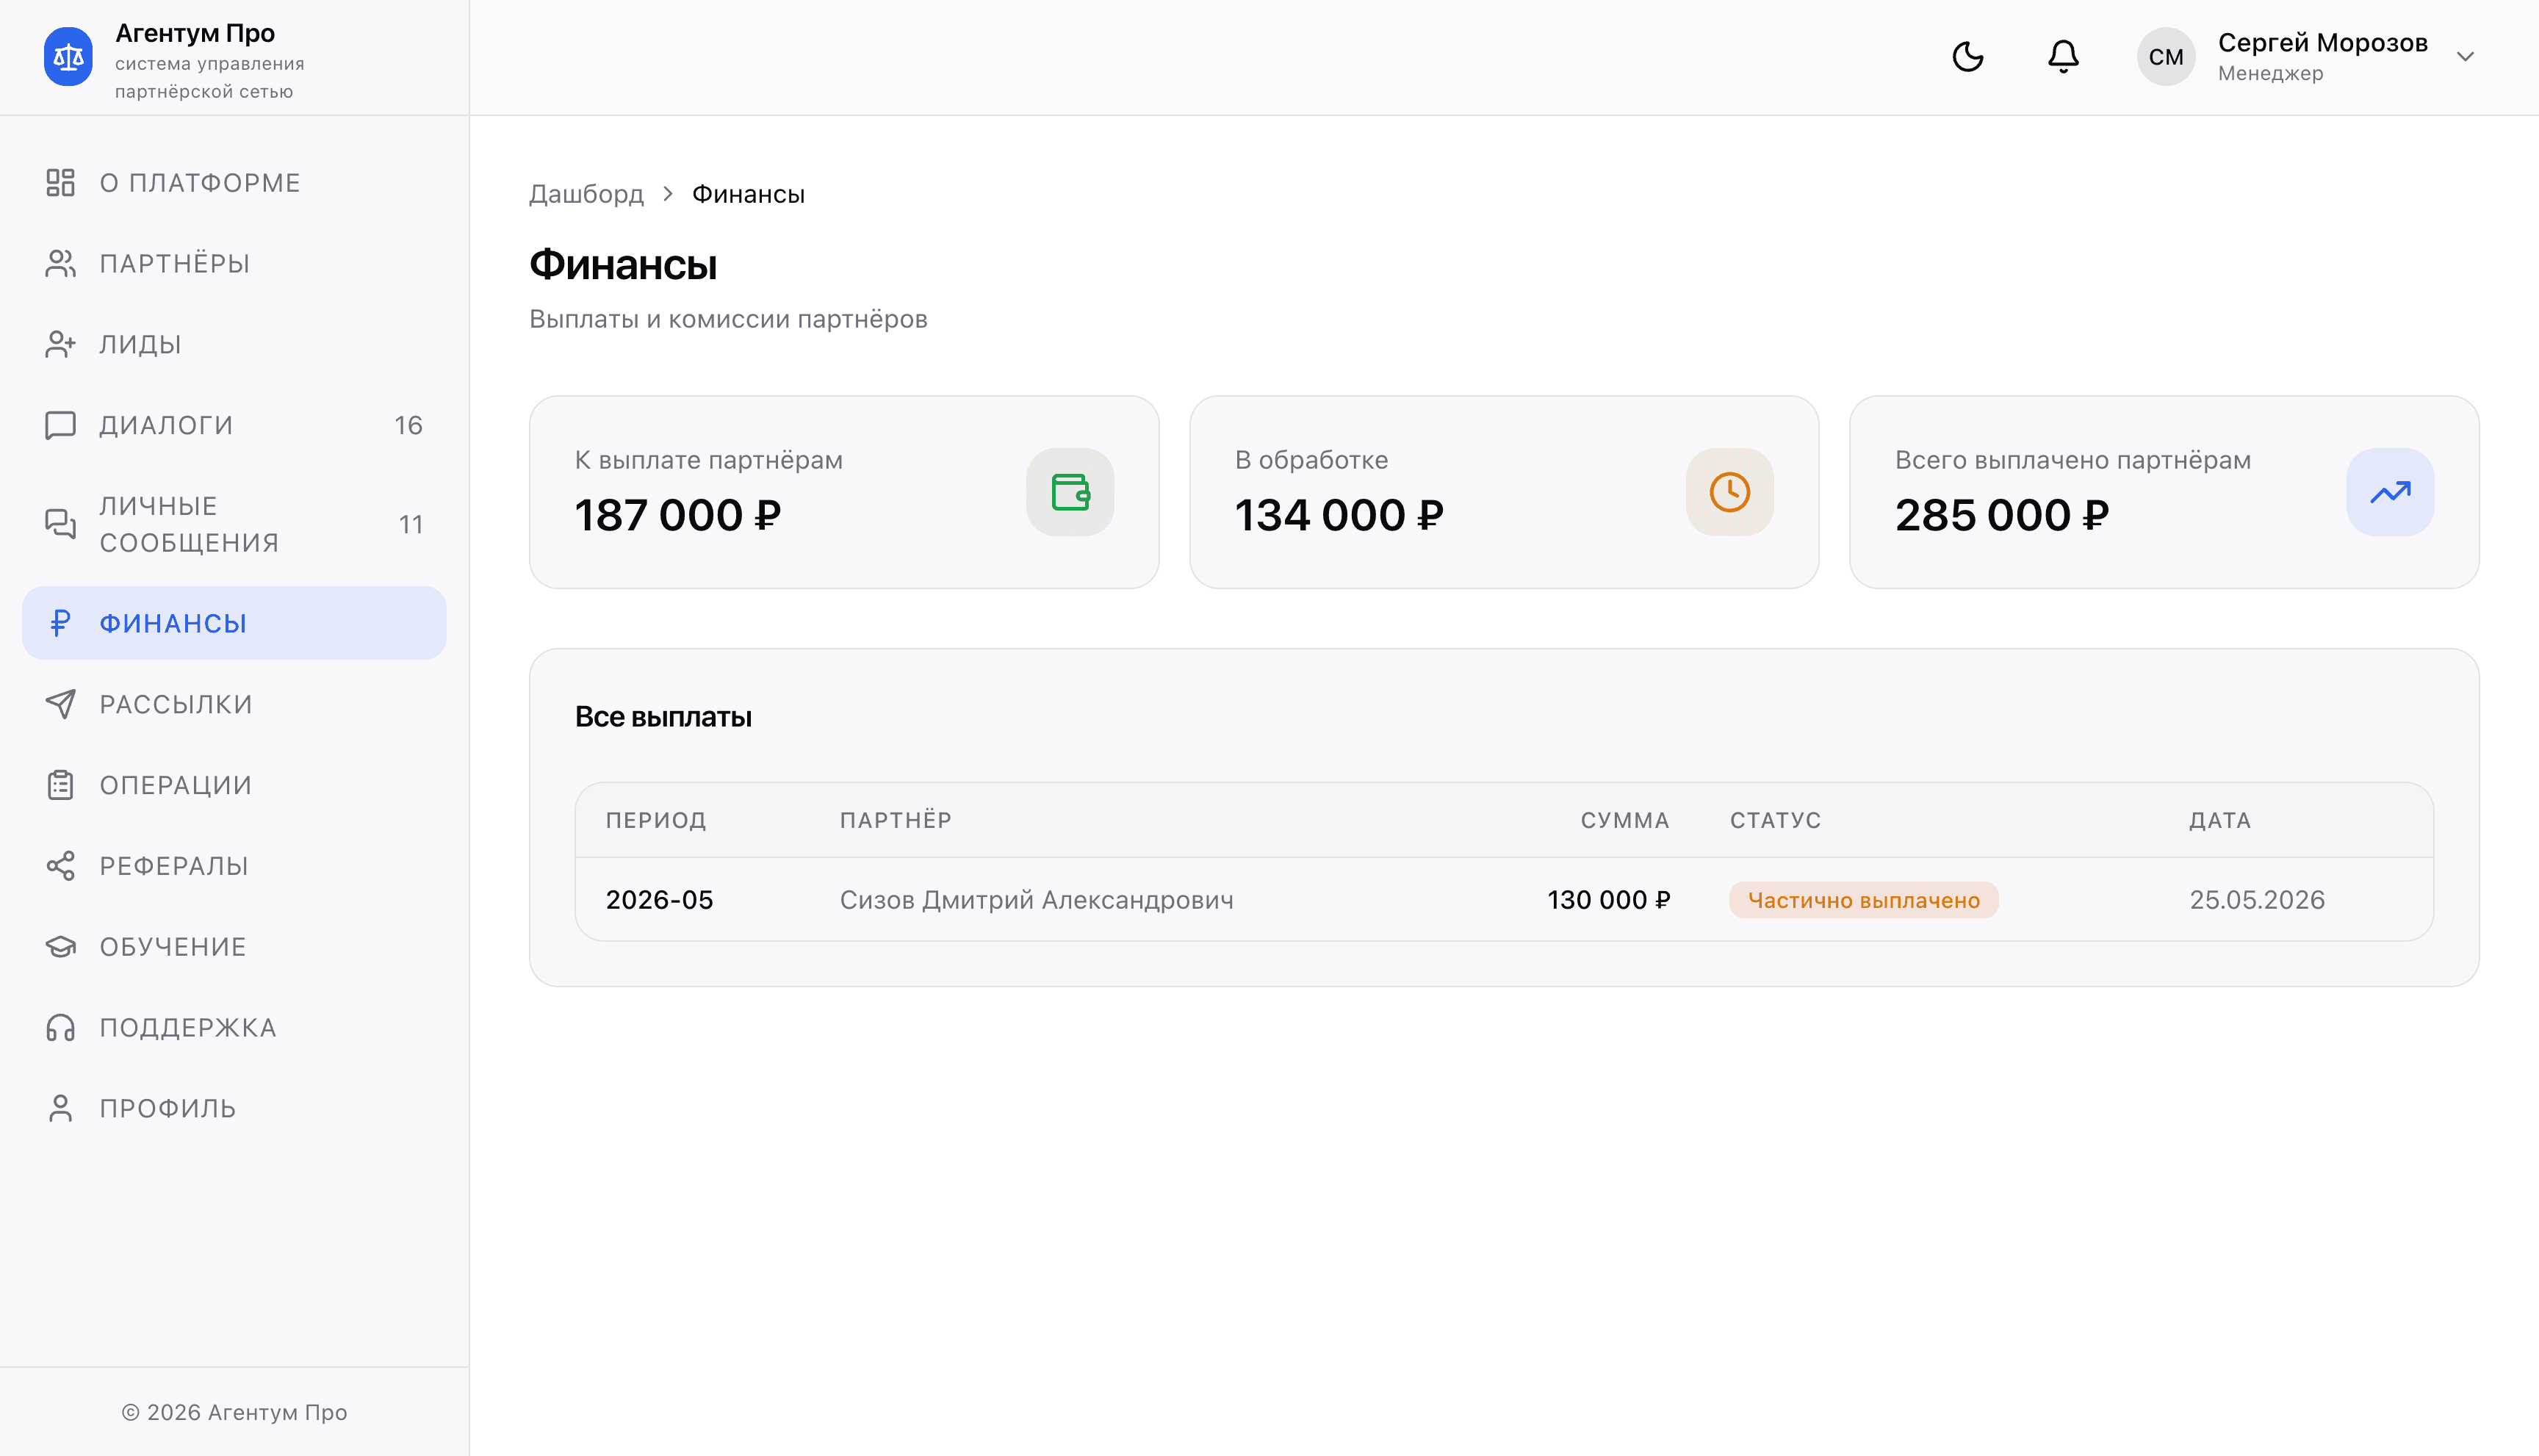Click the 134 000 ₽ processing amount
Viewport: 2539px width, 1456px height.
pyautogui.click(x=1339, y=515)
